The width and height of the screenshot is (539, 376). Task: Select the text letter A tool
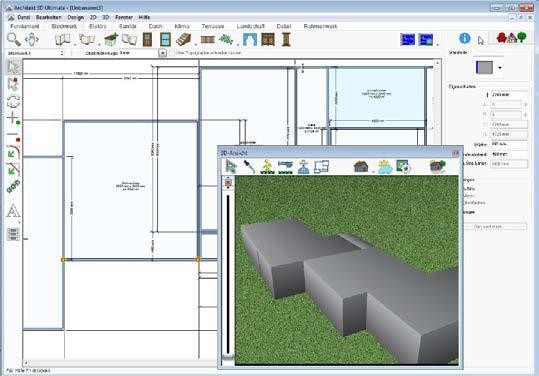coord(13,211)
